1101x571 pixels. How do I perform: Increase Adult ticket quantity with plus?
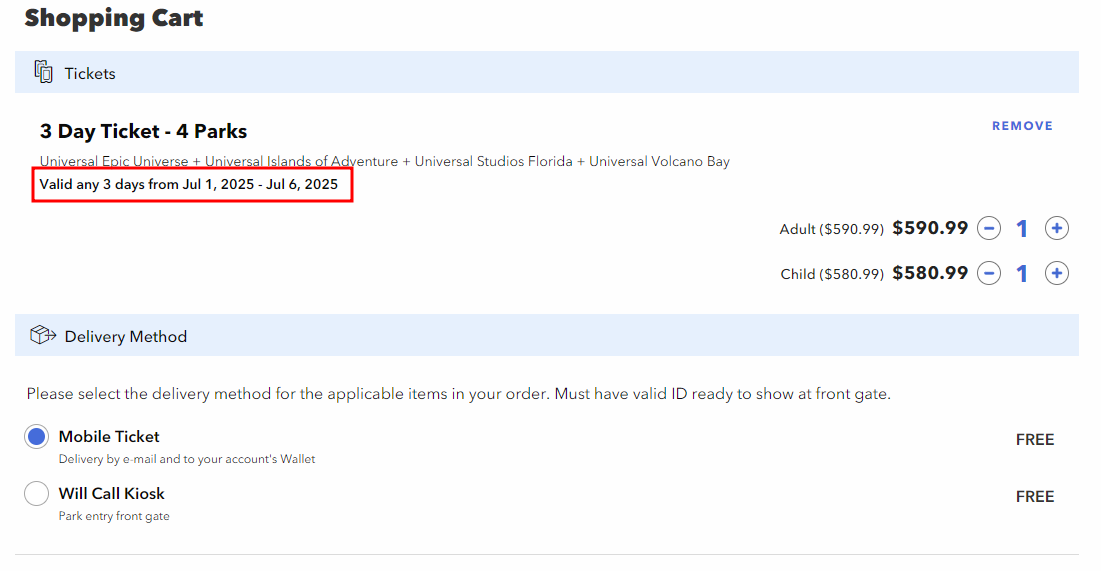(1057, 228)
